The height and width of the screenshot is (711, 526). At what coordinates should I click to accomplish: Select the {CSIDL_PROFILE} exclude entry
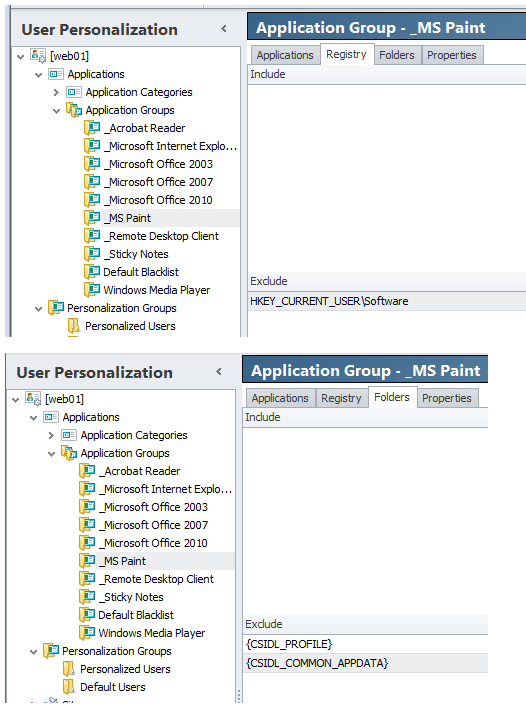(365, 644)
